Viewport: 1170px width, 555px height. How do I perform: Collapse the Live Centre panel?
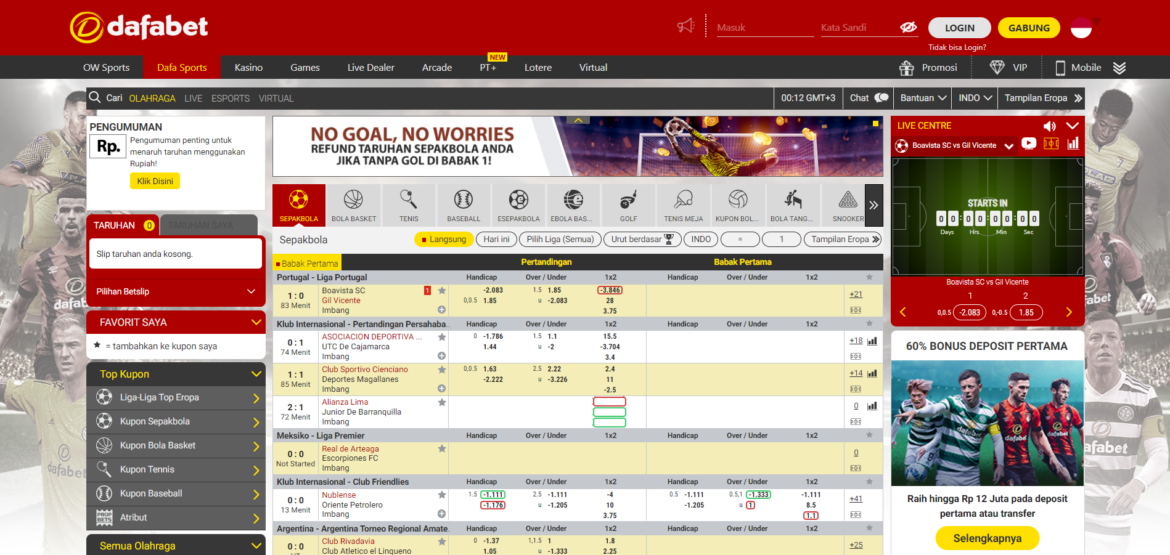click(x=1072, y=126)
